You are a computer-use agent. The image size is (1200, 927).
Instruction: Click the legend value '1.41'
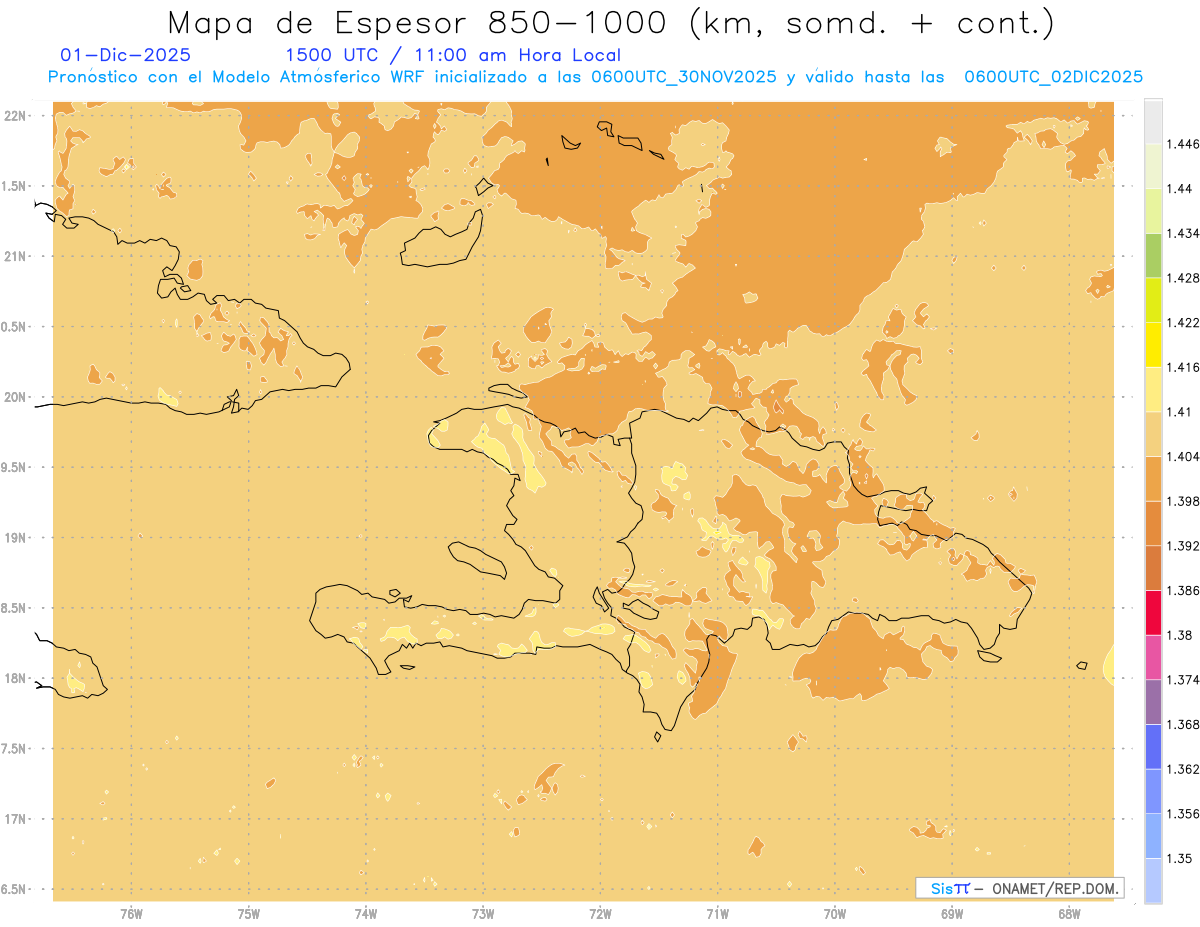point(1181,412)
